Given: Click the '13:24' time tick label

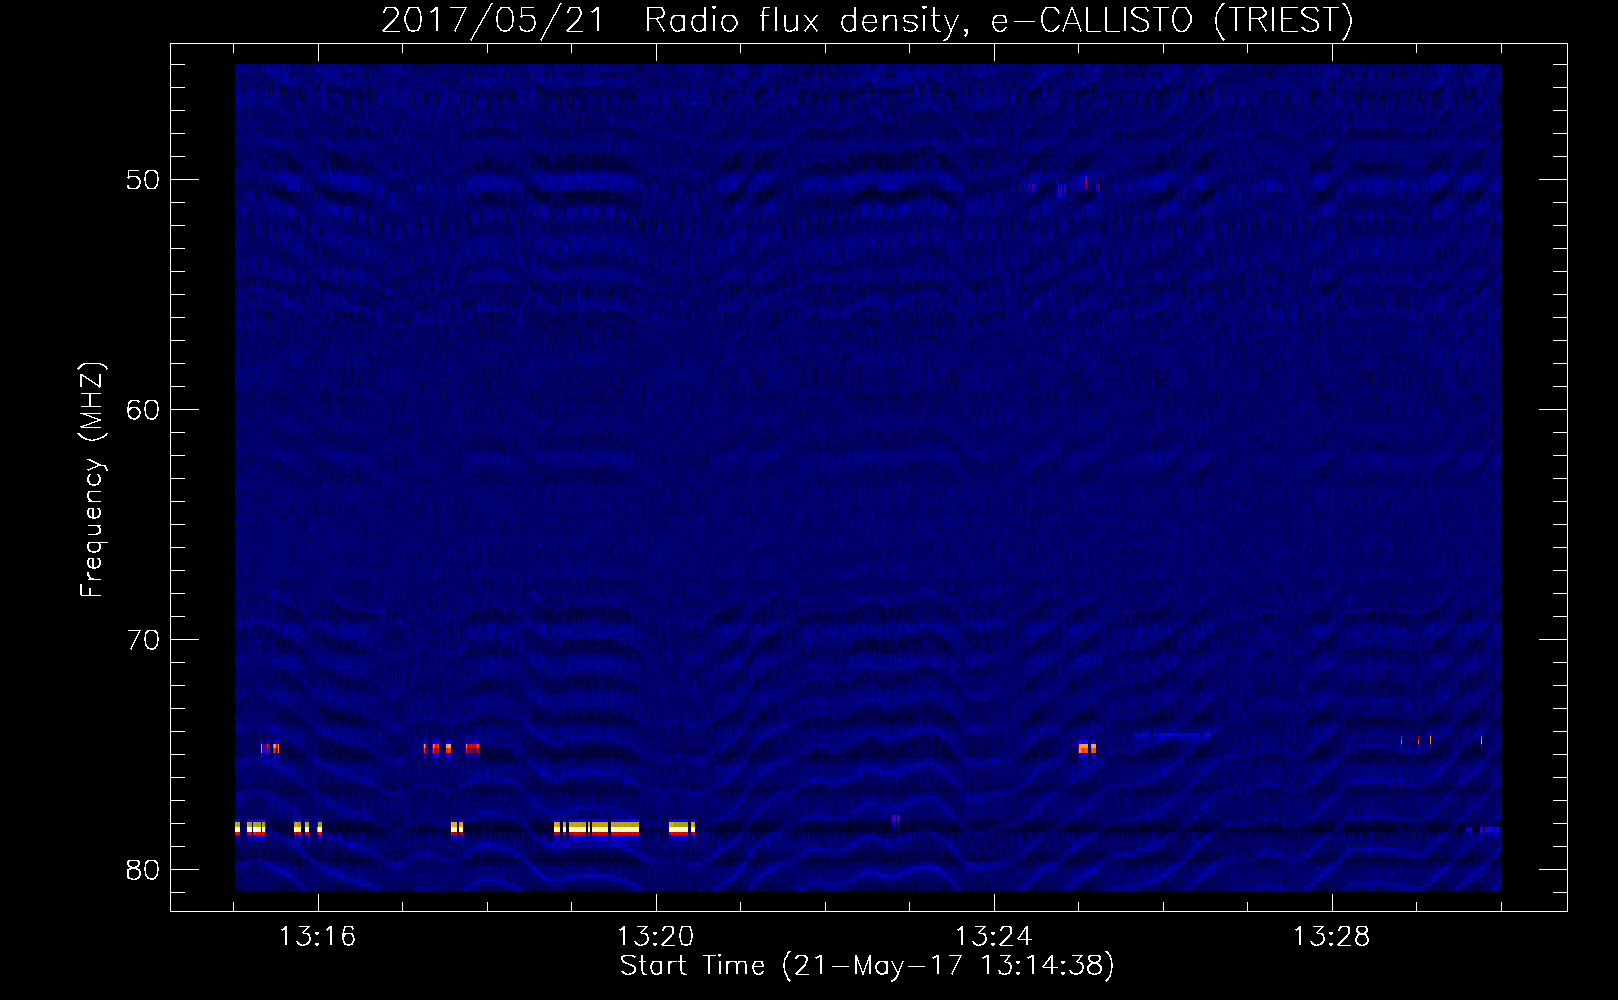Looking at the screenshot, I should click(x=993, y=936).
